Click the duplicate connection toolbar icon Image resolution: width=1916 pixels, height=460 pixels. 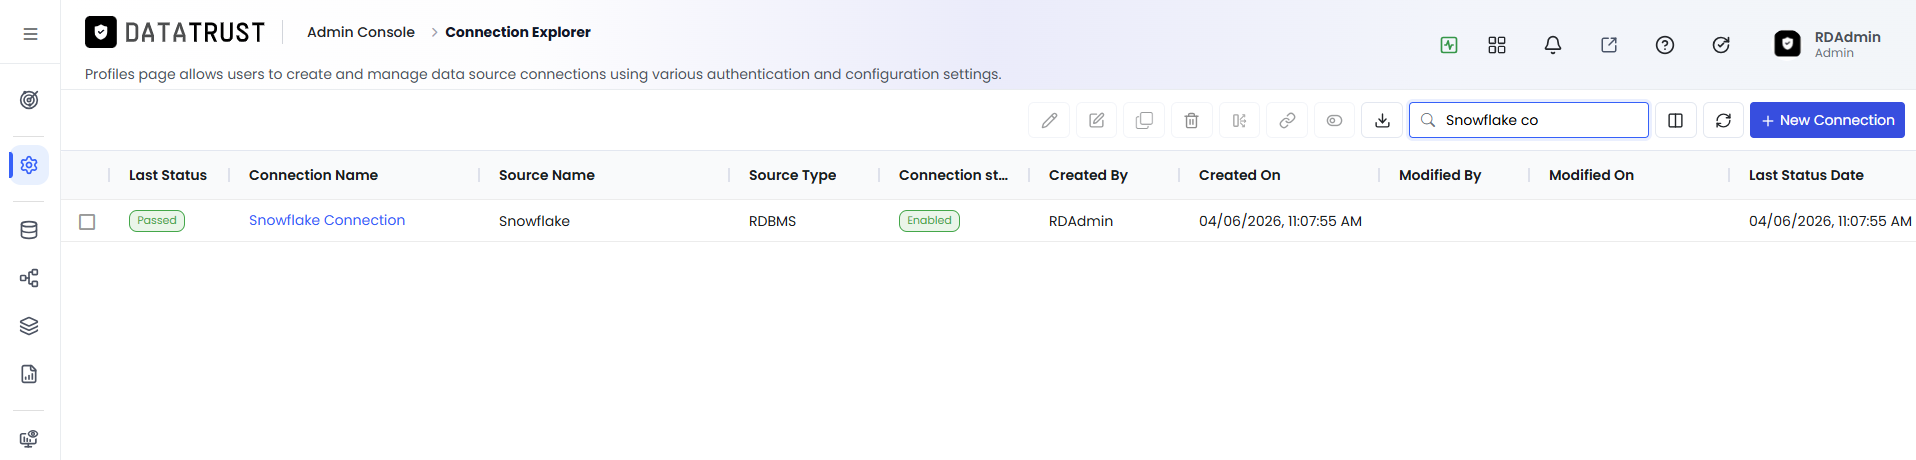[1144, 120]
